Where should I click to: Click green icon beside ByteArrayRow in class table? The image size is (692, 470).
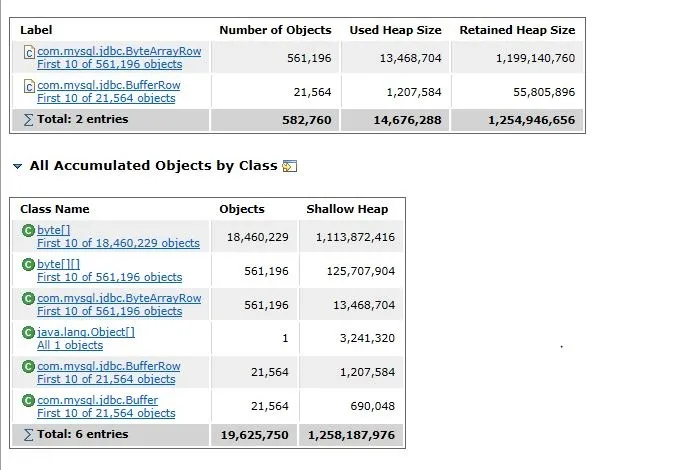pyautogui.click(x=29, y=298)
